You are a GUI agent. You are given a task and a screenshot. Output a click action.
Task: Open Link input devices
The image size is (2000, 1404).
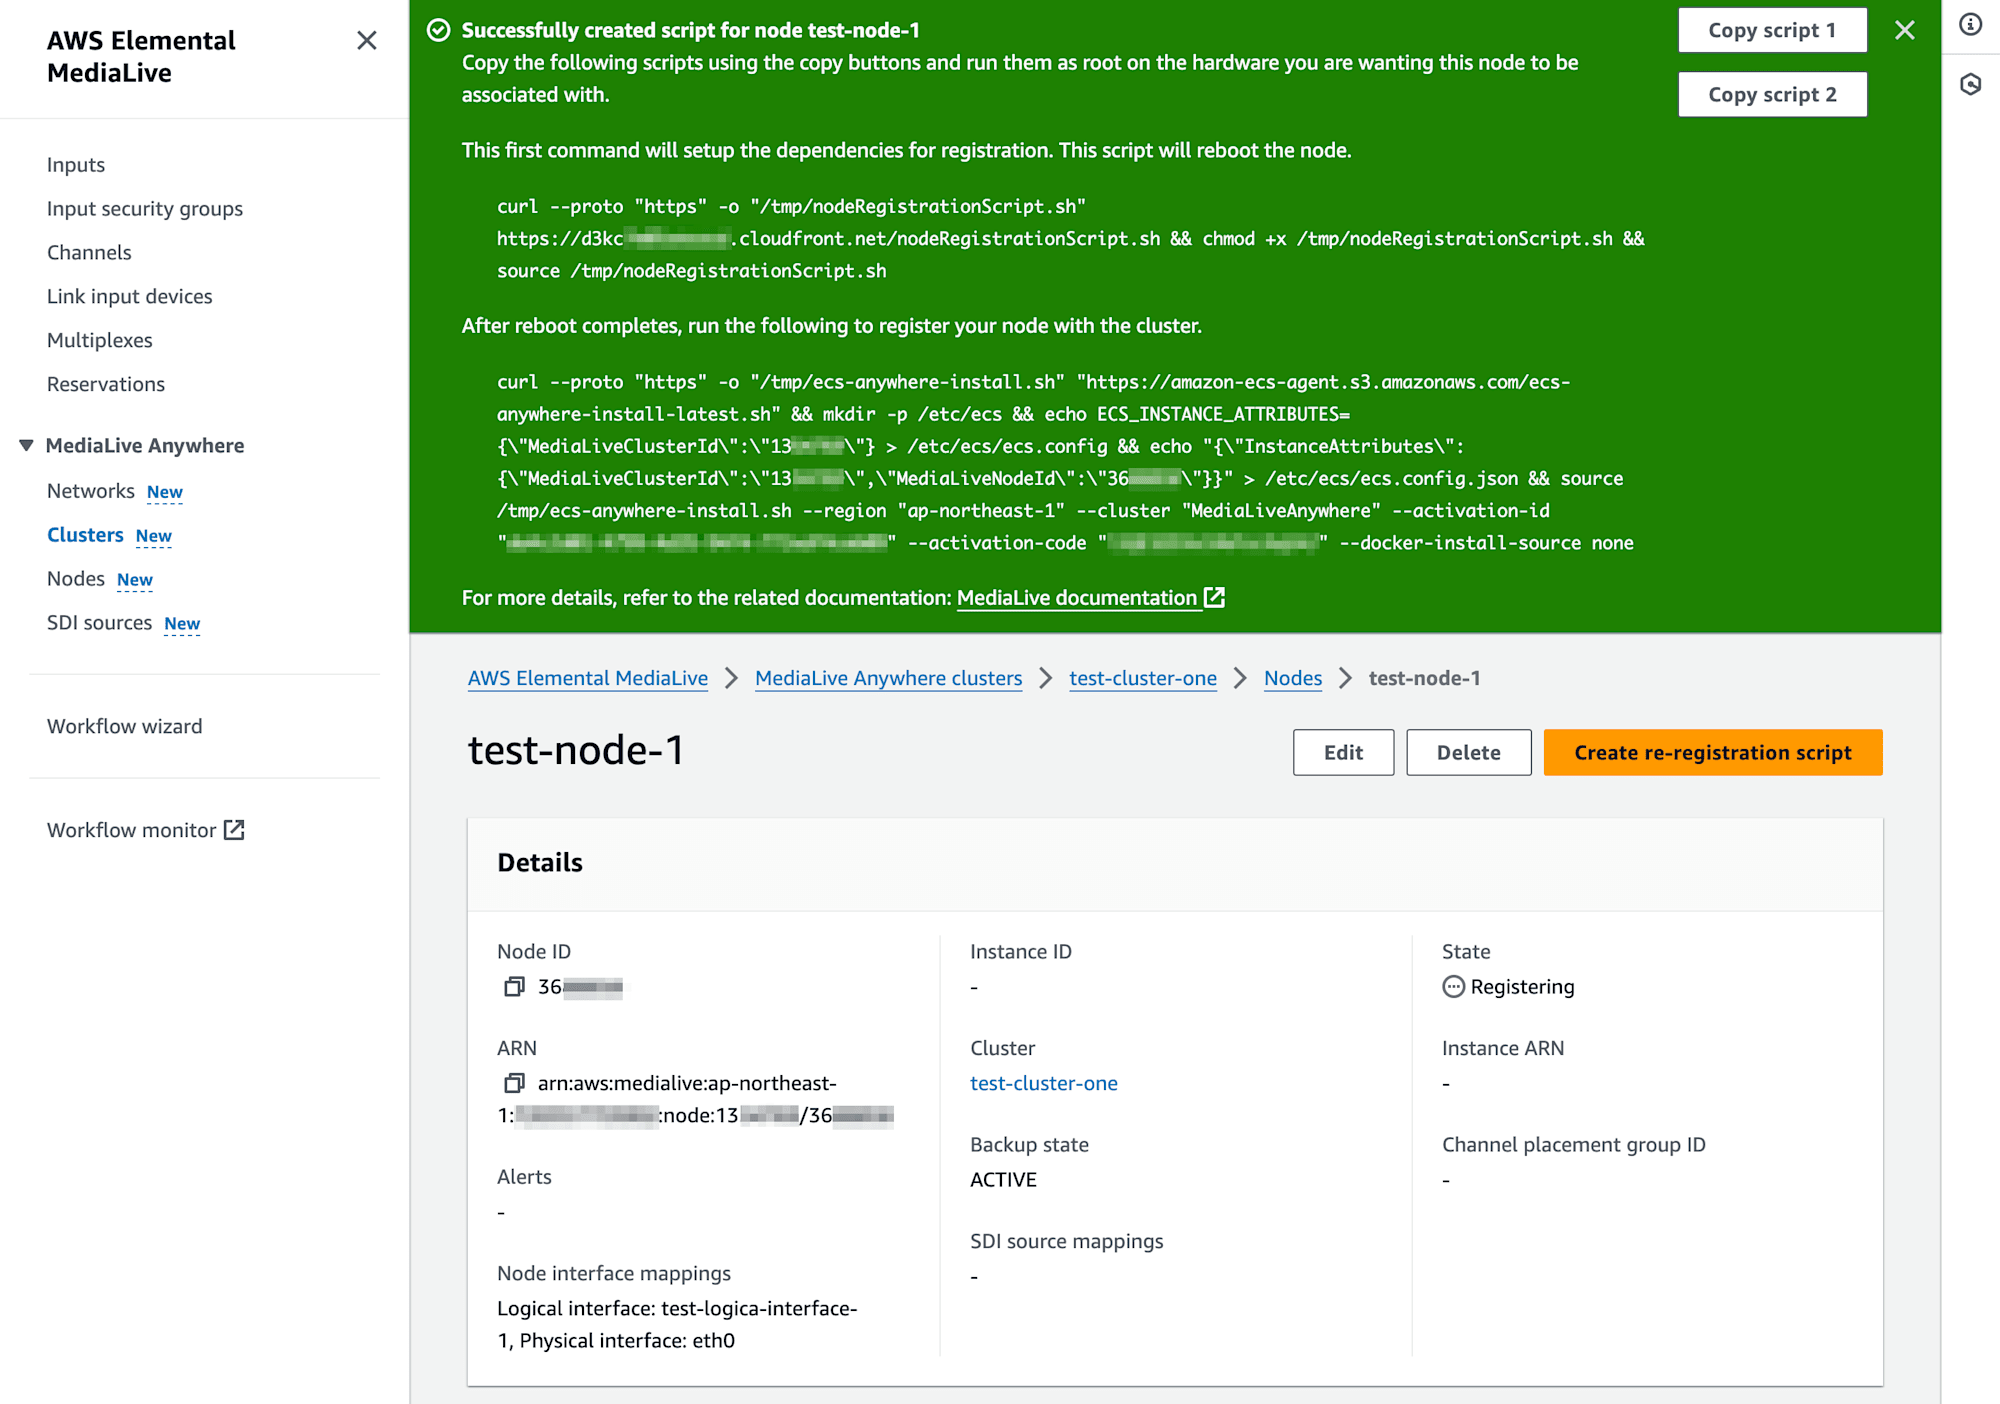click(x=130, y=296)
